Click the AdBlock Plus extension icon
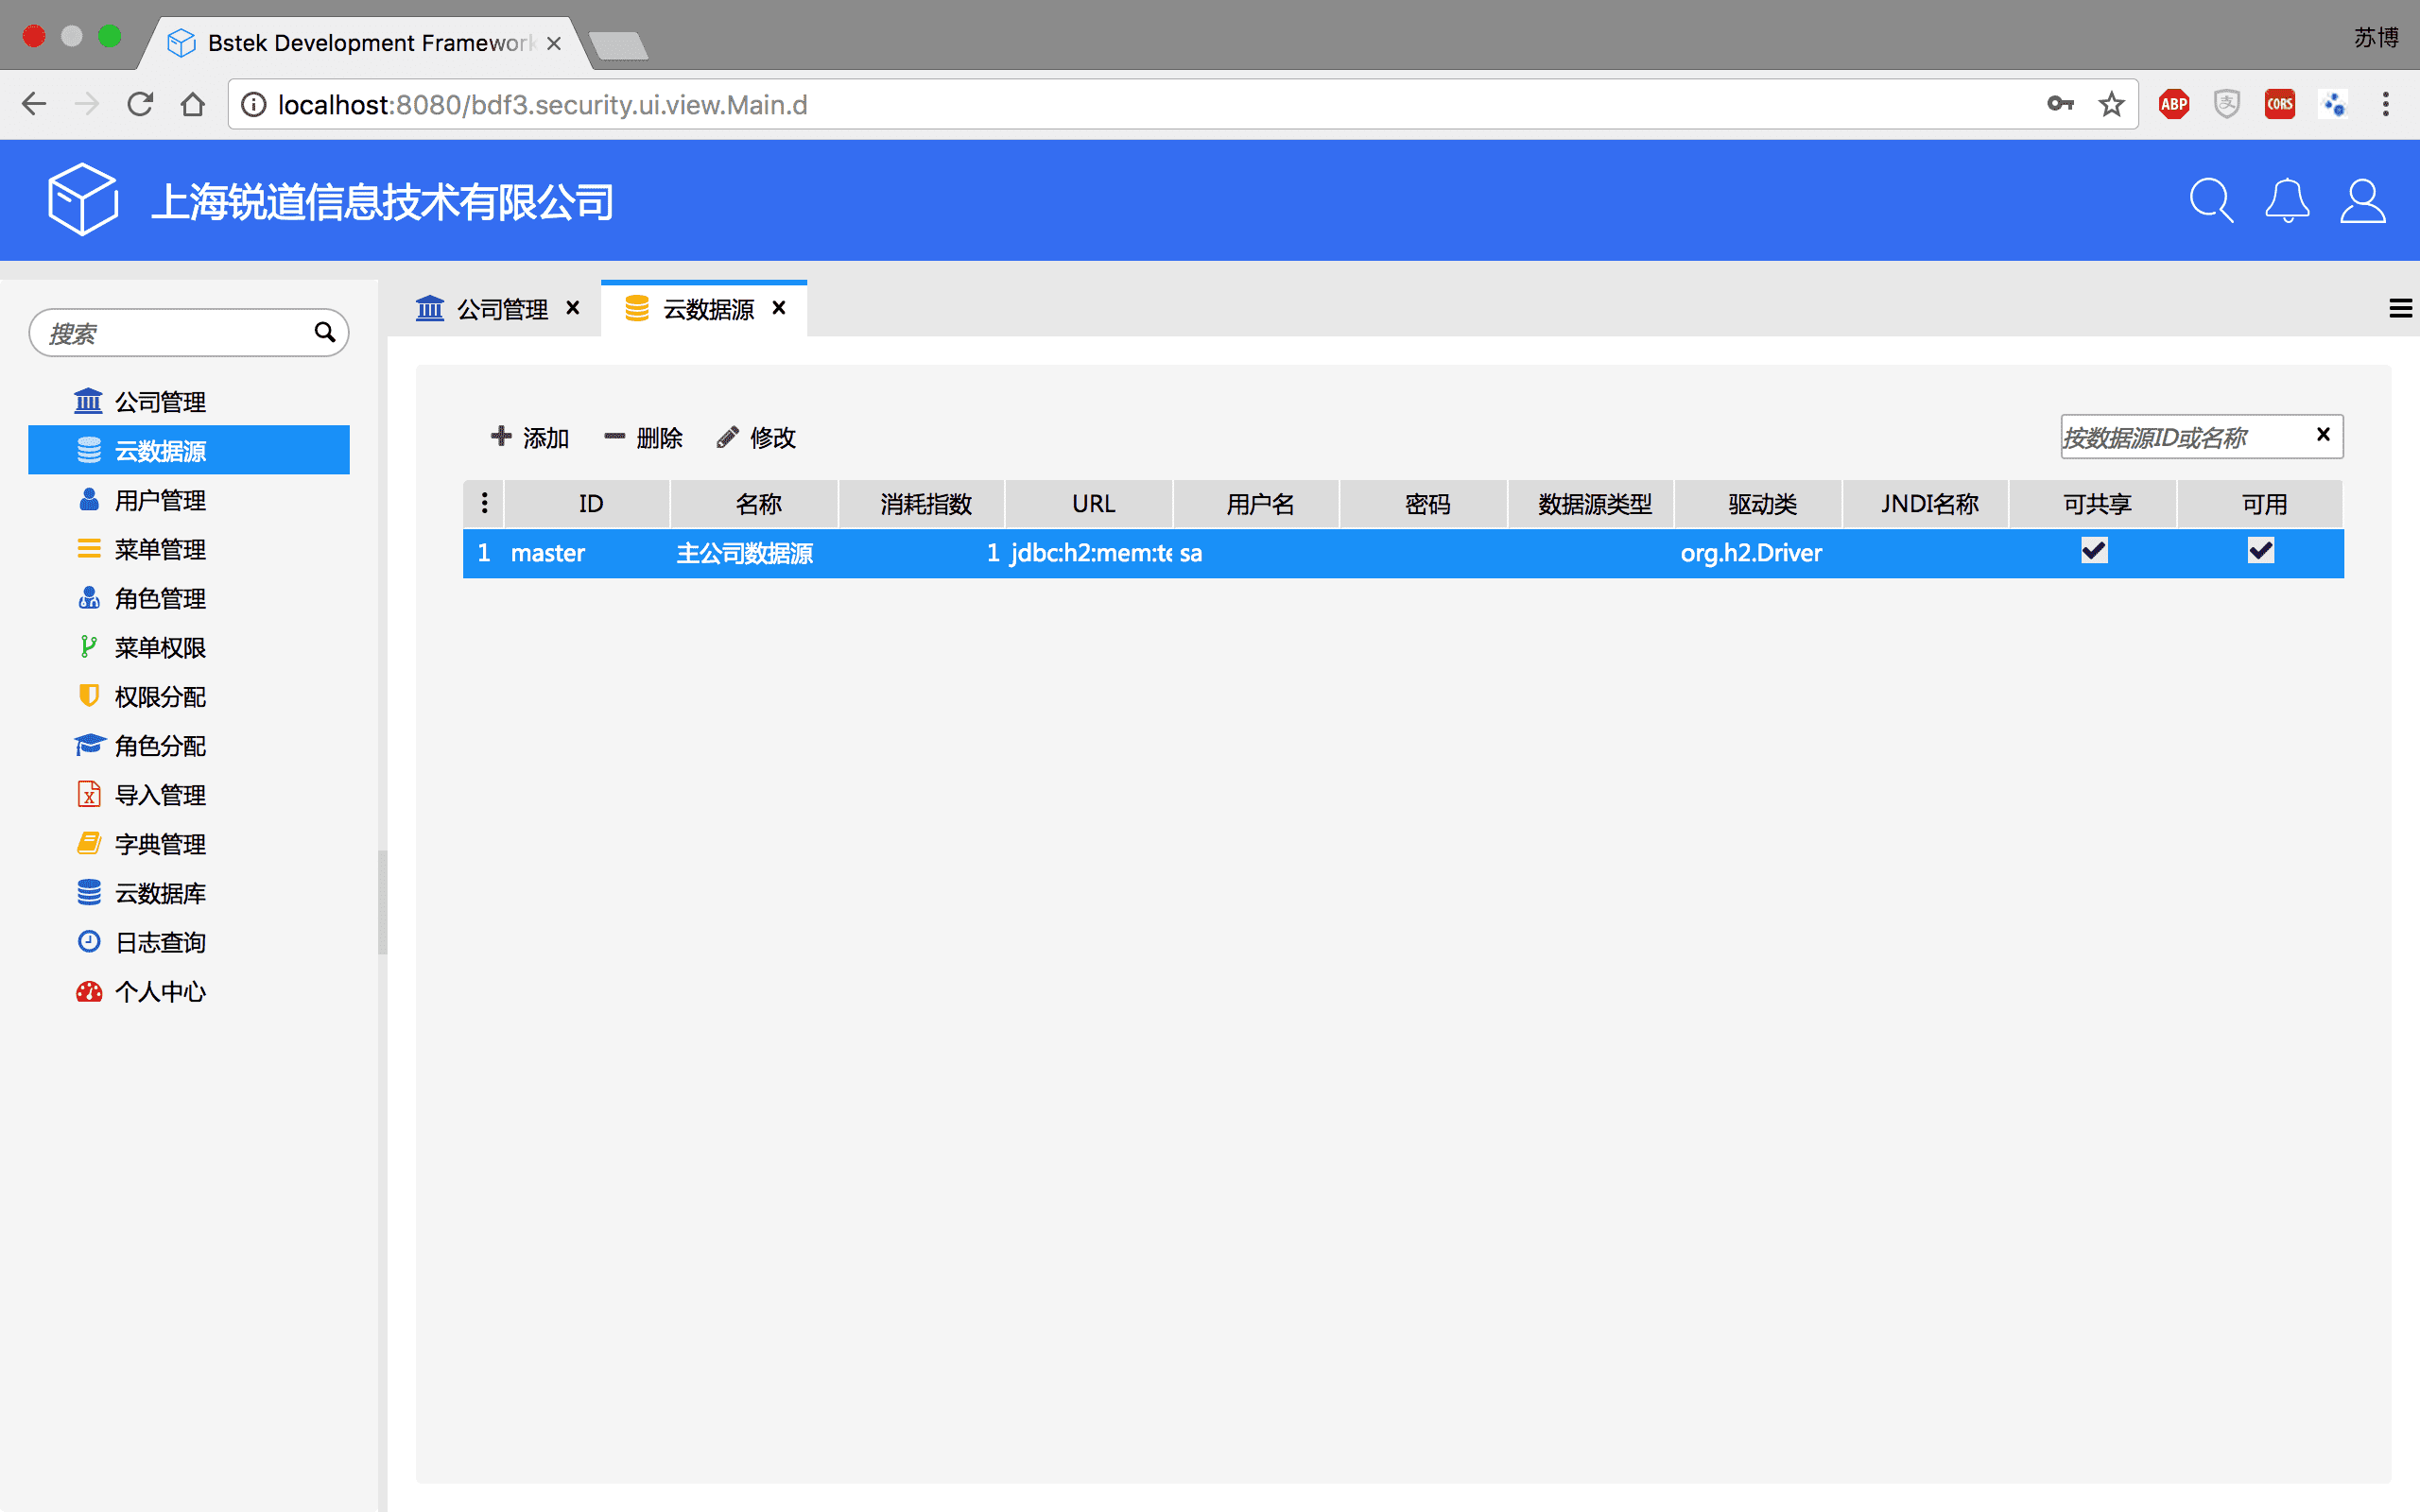Viewport: 2420px width, 1512px height. (2173, 104)
